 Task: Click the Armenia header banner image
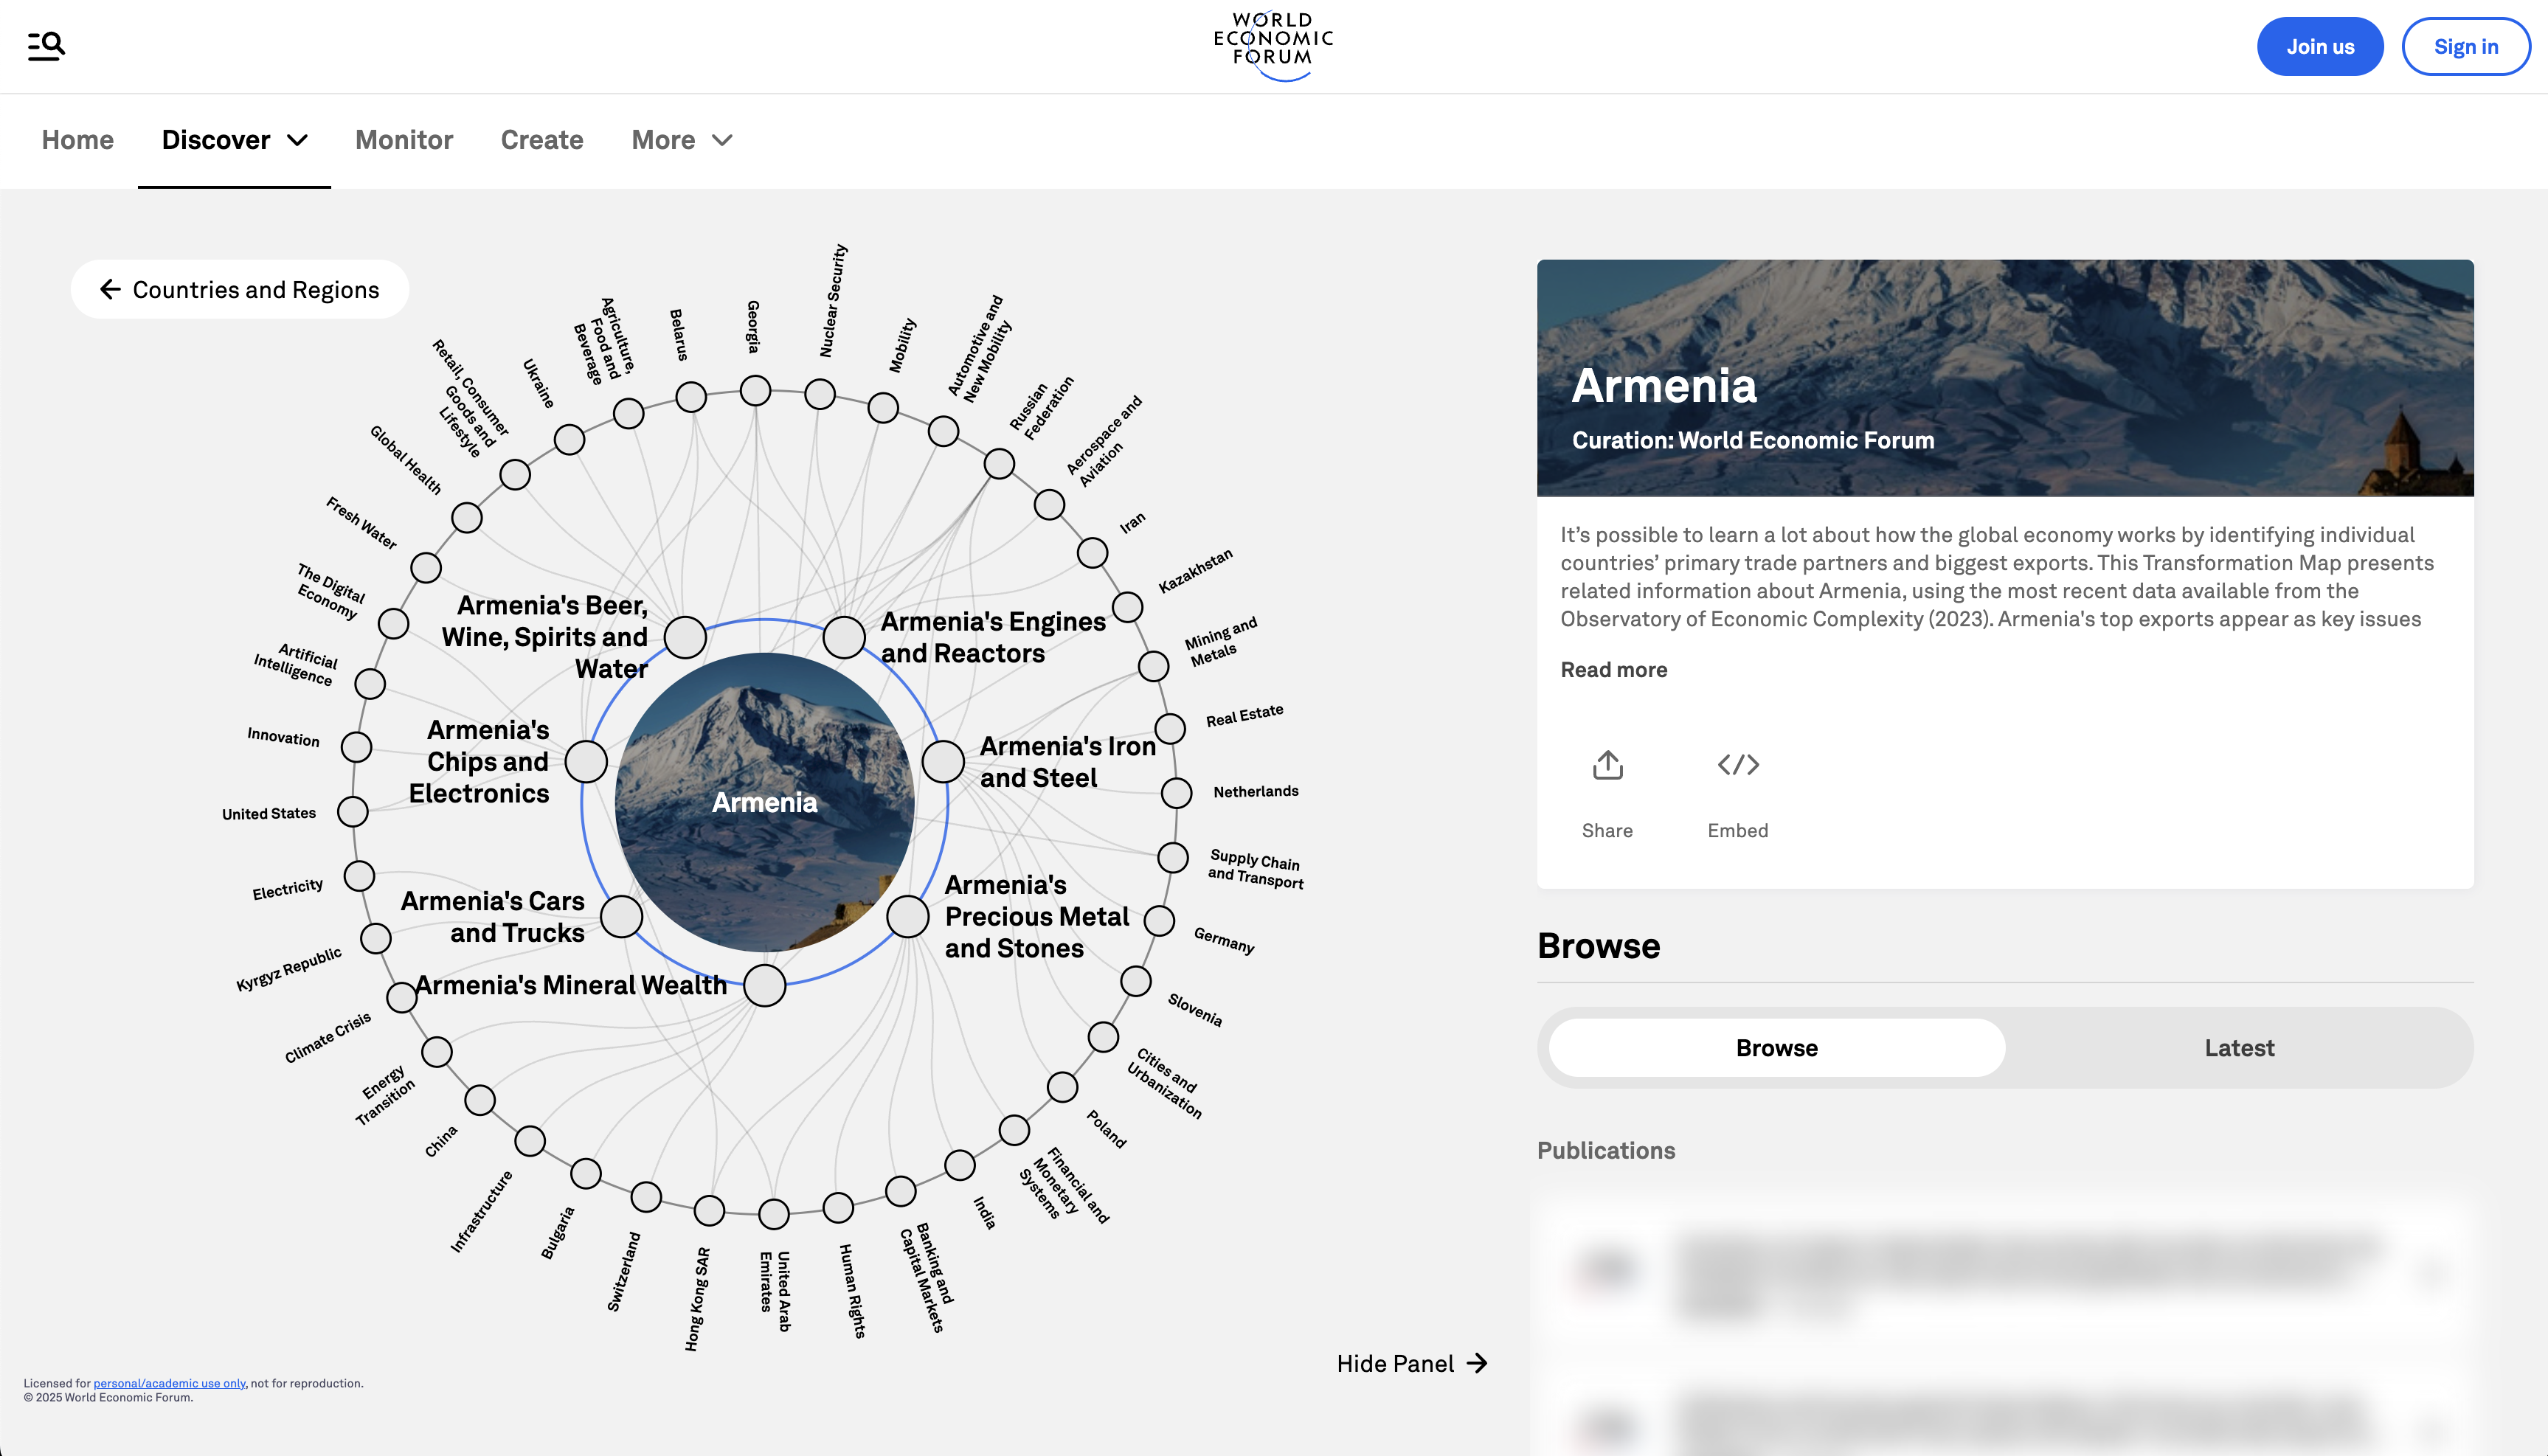coord(2005,378)
